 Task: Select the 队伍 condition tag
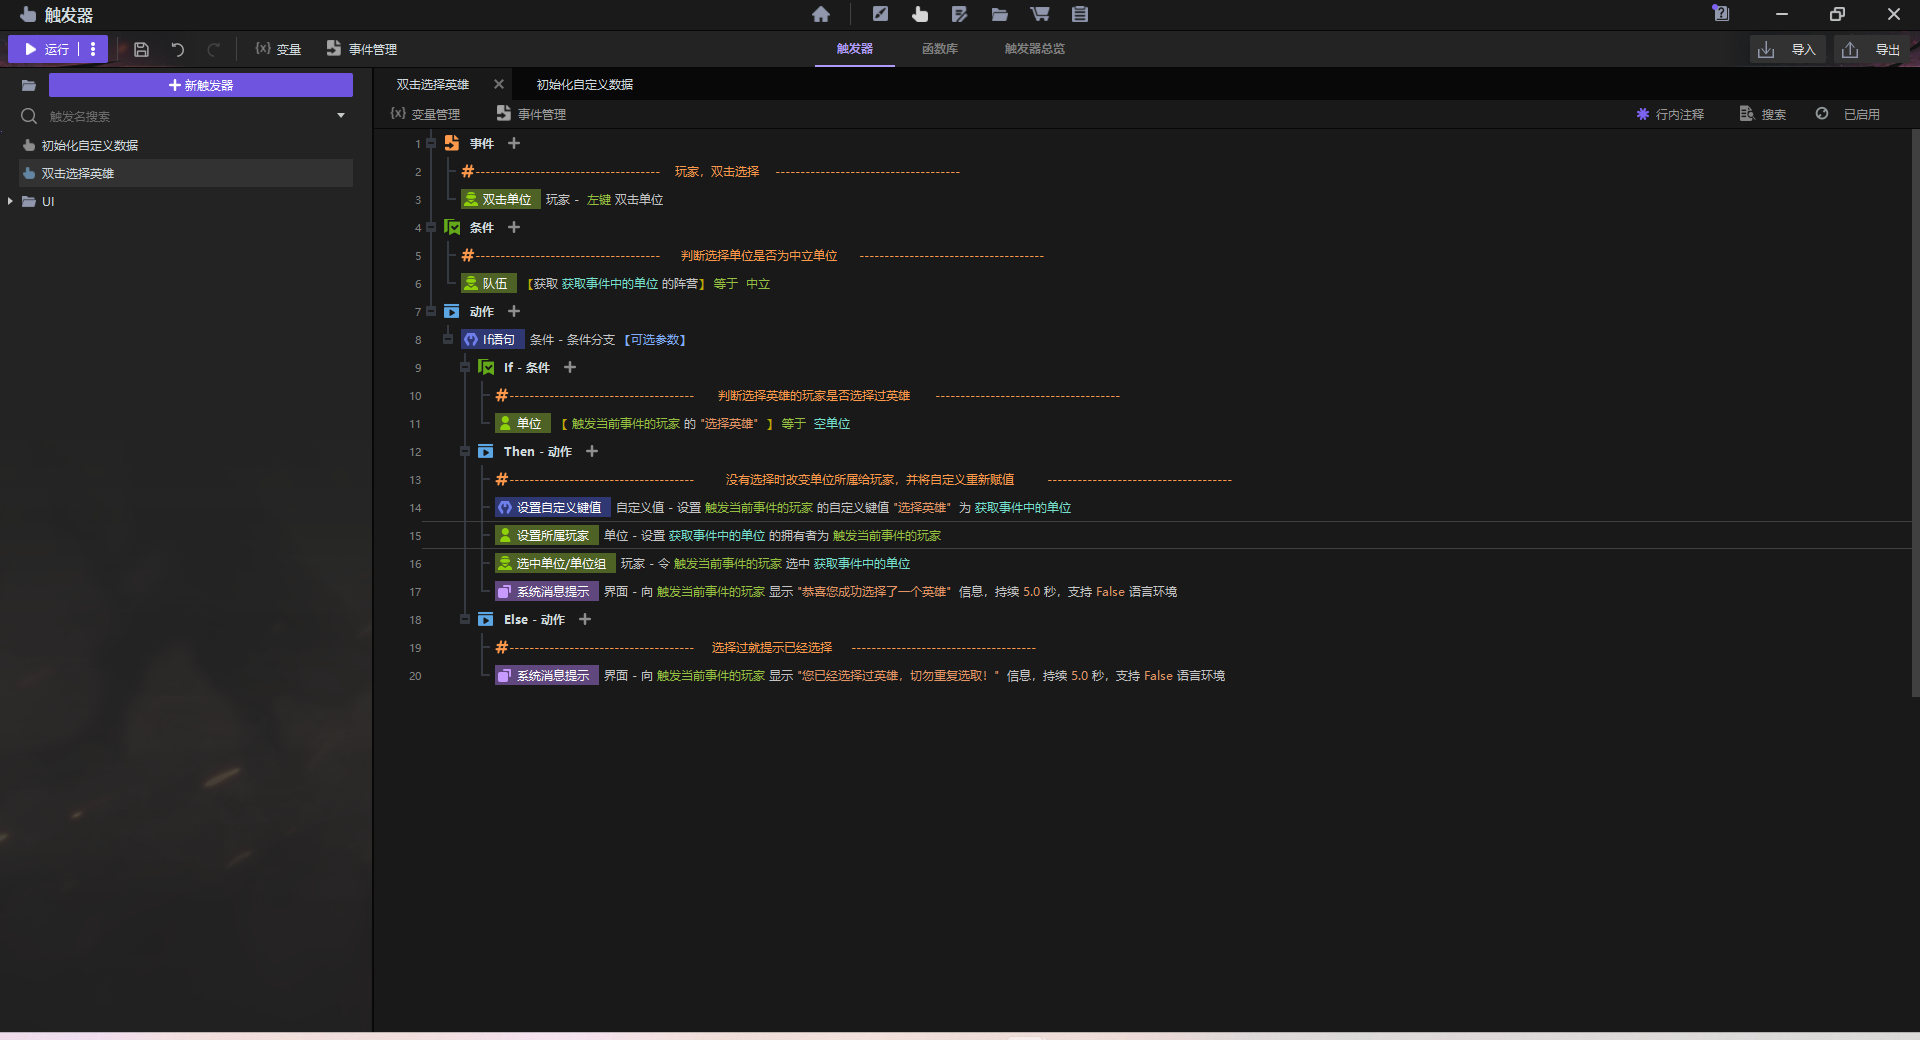489,283
